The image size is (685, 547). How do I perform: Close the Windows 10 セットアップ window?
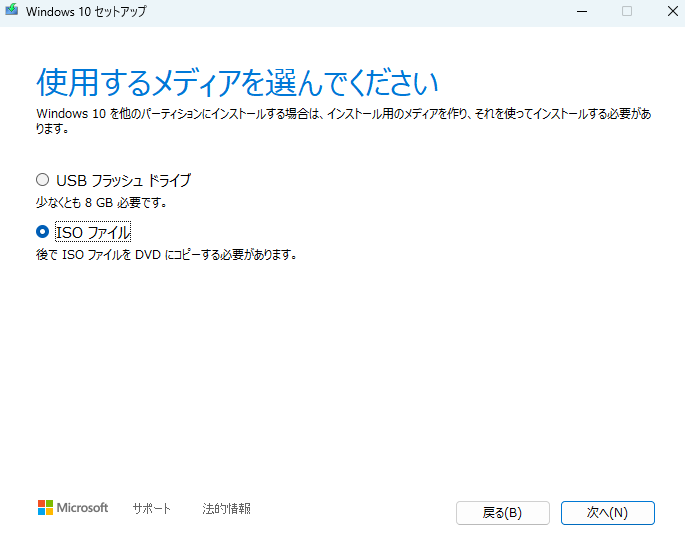tap(673, 11)
